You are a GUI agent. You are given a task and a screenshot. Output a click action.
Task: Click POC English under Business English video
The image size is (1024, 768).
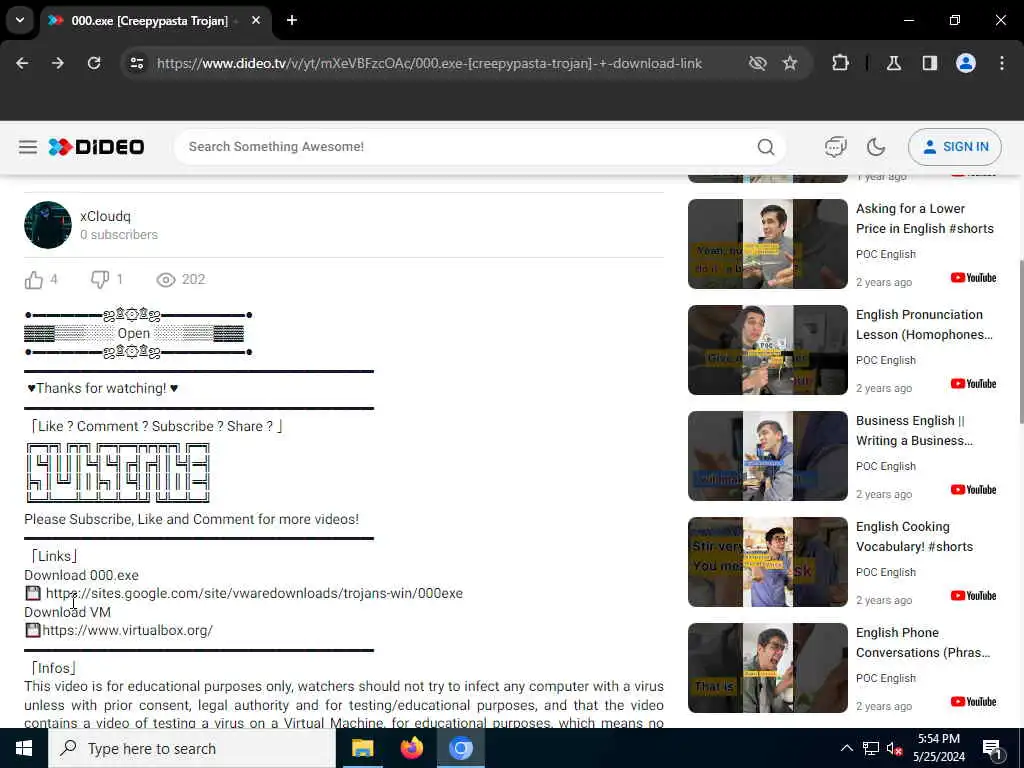pyautogui.click(x=886, y=466)
